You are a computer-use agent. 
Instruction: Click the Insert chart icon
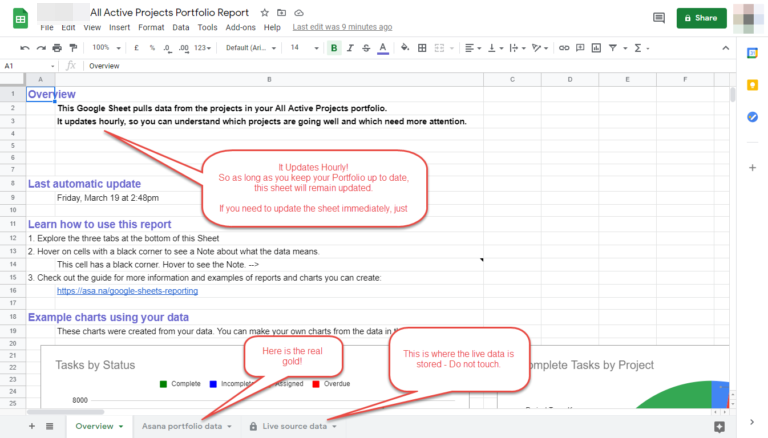(x=596, y=48)
